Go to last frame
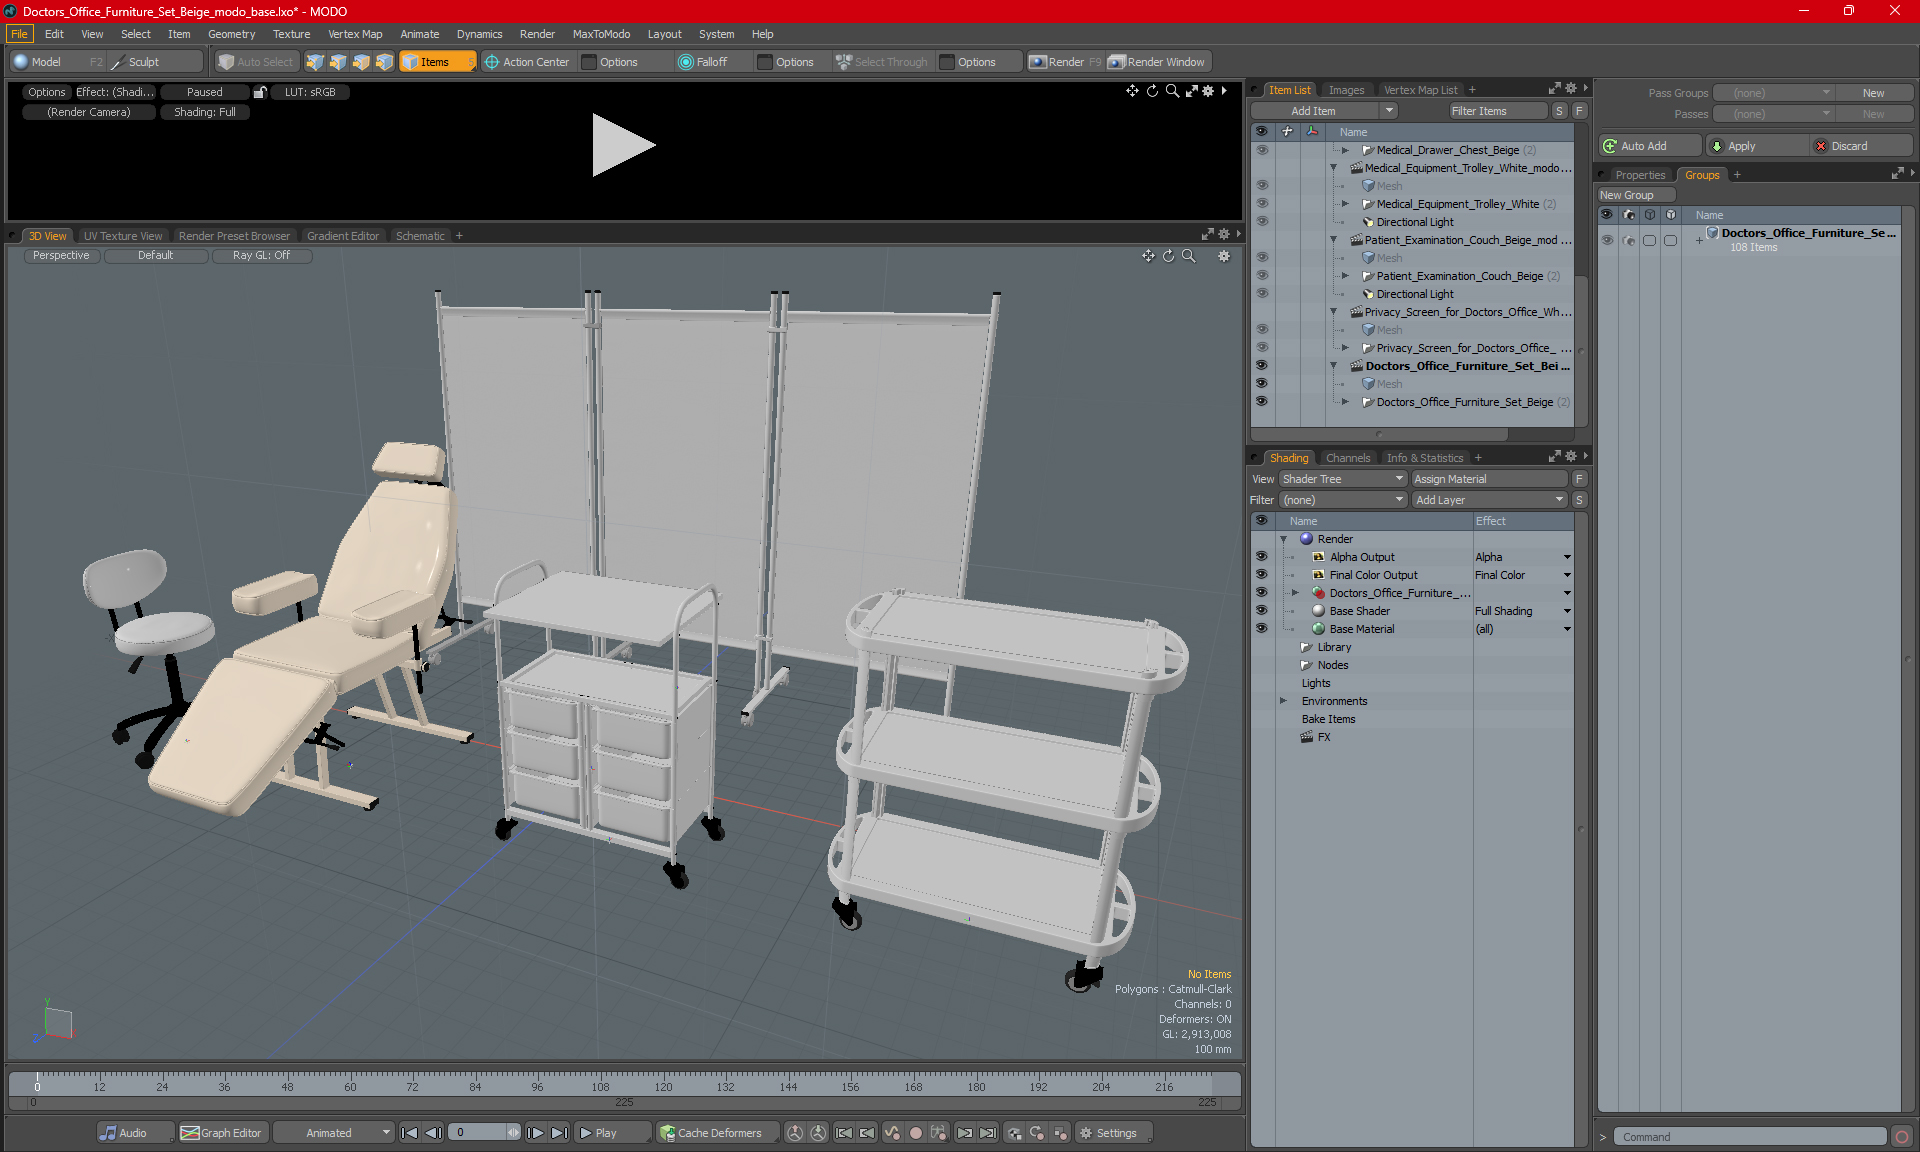This screenshot has width=1920, height=1152. click(x=559, y=1133)
